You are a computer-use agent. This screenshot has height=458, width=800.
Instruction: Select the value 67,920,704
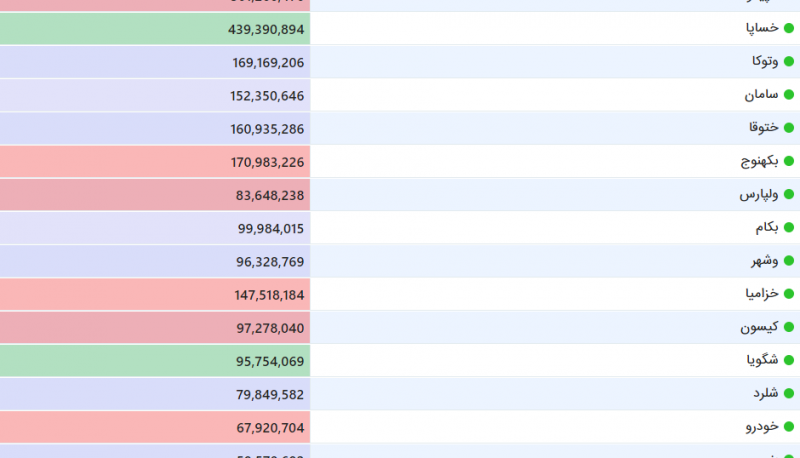coord(270,427)
